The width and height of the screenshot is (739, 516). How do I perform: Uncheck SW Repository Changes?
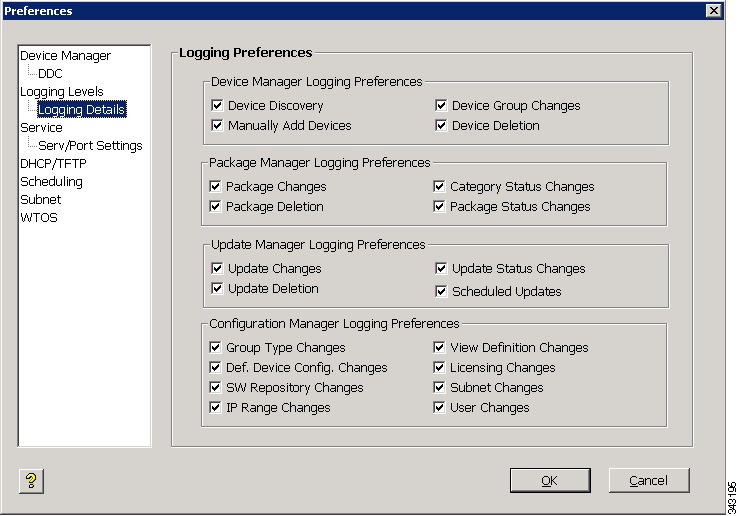[215, 387]
